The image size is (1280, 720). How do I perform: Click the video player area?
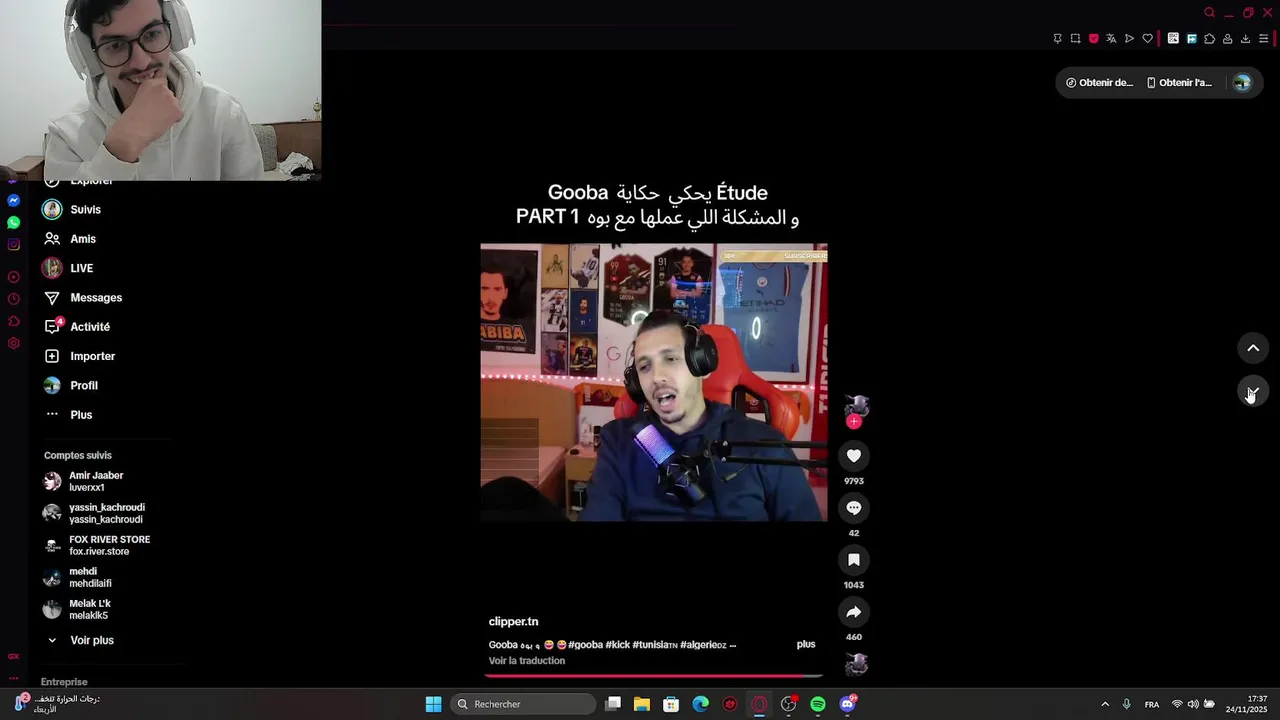(x=654, y=382)
